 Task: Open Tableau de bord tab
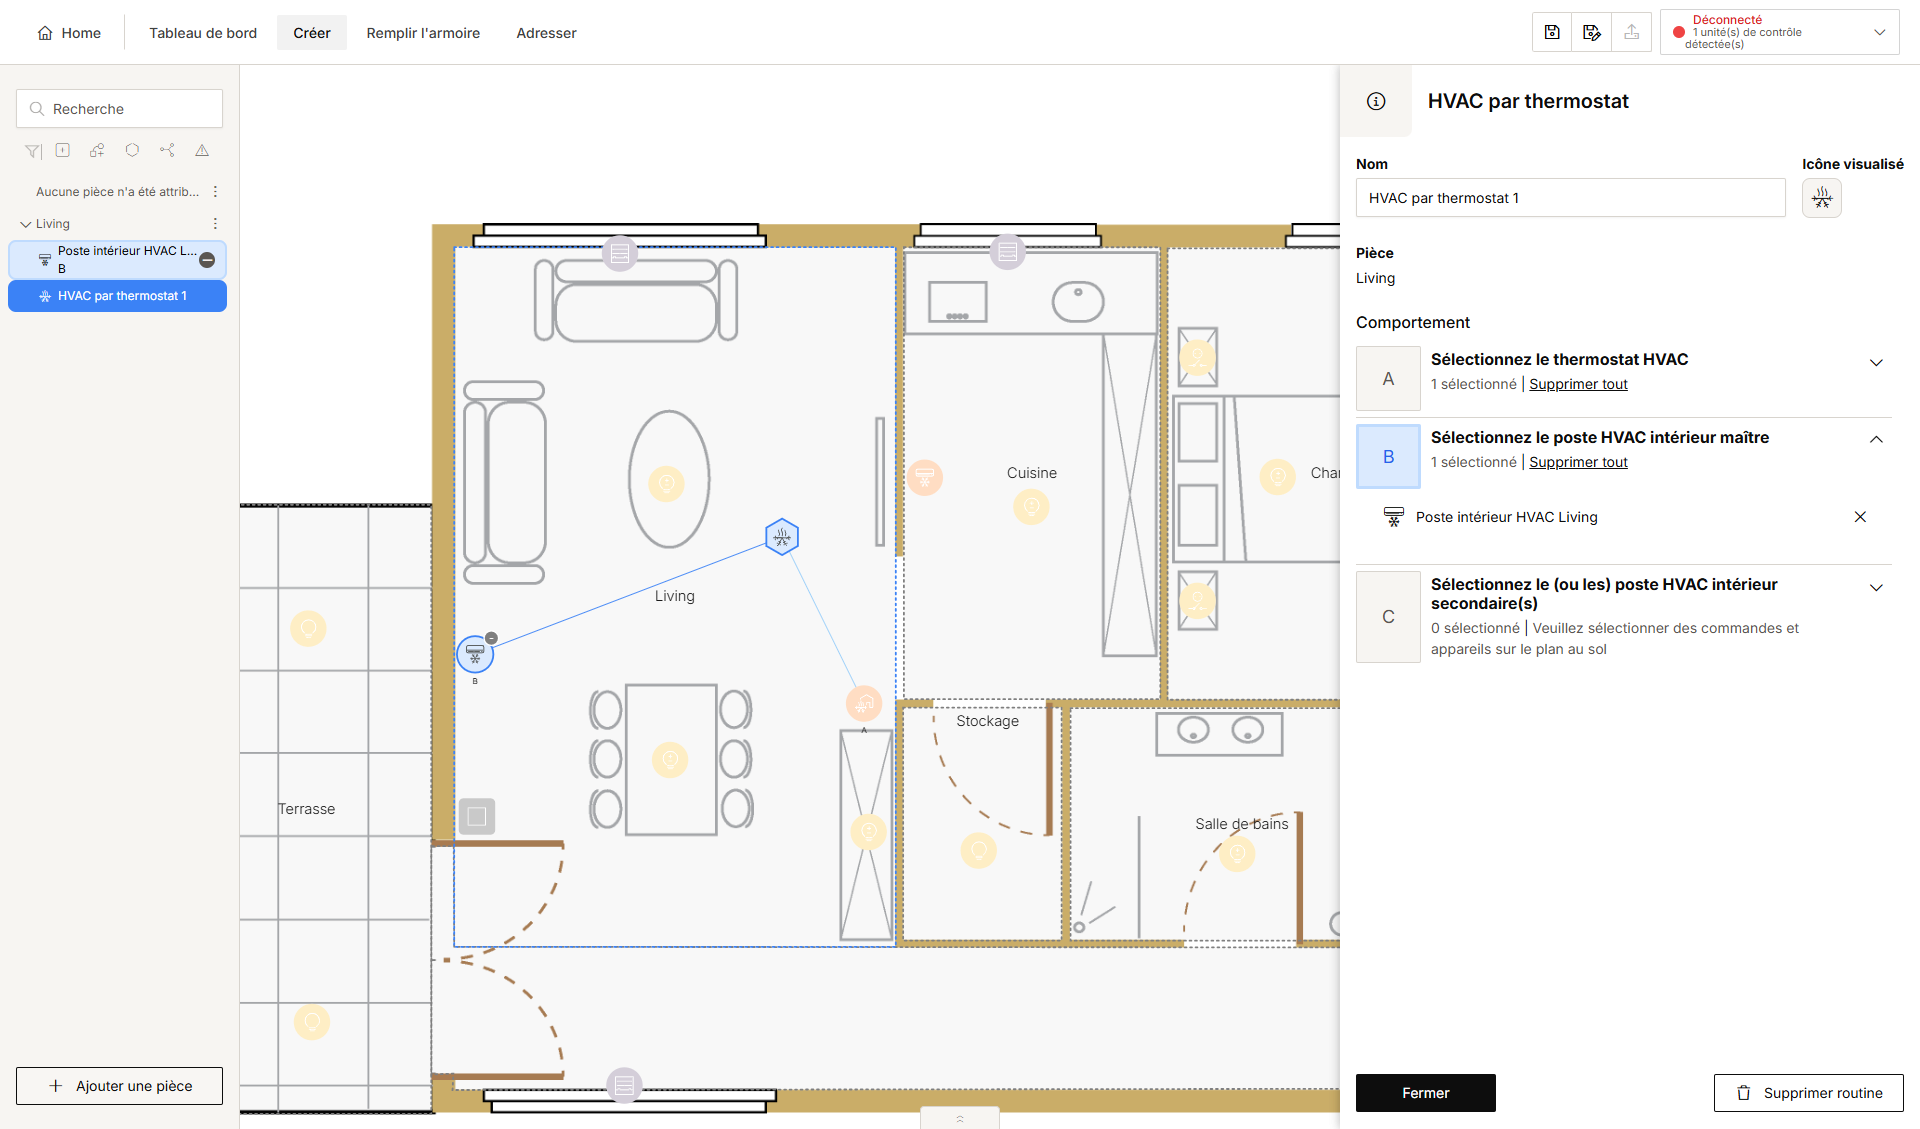pyautogui.click(x=203, y=33)
